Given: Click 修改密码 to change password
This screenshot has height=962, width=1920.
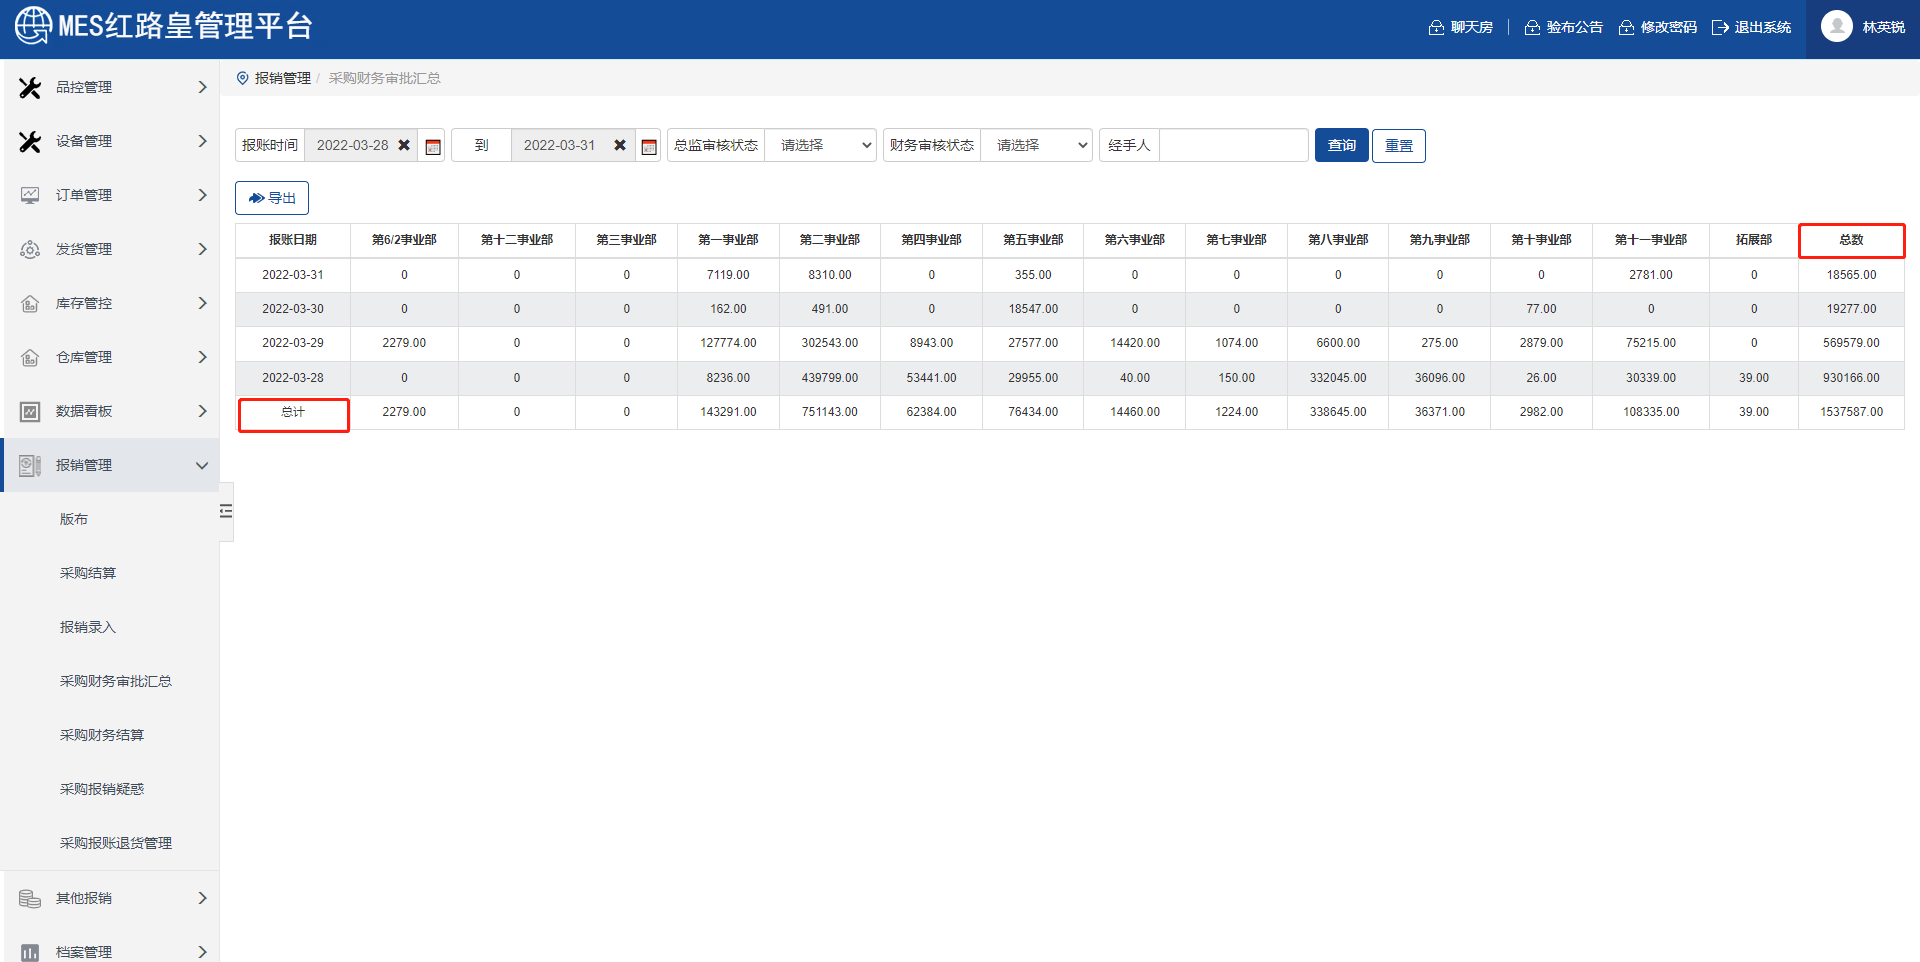Looking at the screenshot, I should [1658, 27].
